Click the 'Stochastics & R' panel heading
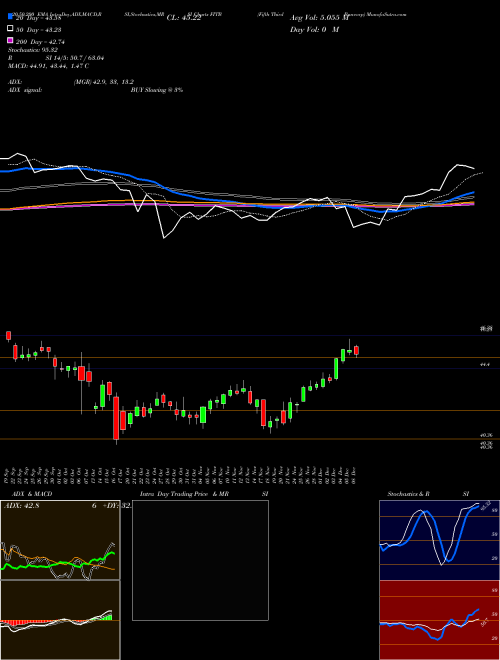Screen dimensions: 500x660 coord(409,494)
